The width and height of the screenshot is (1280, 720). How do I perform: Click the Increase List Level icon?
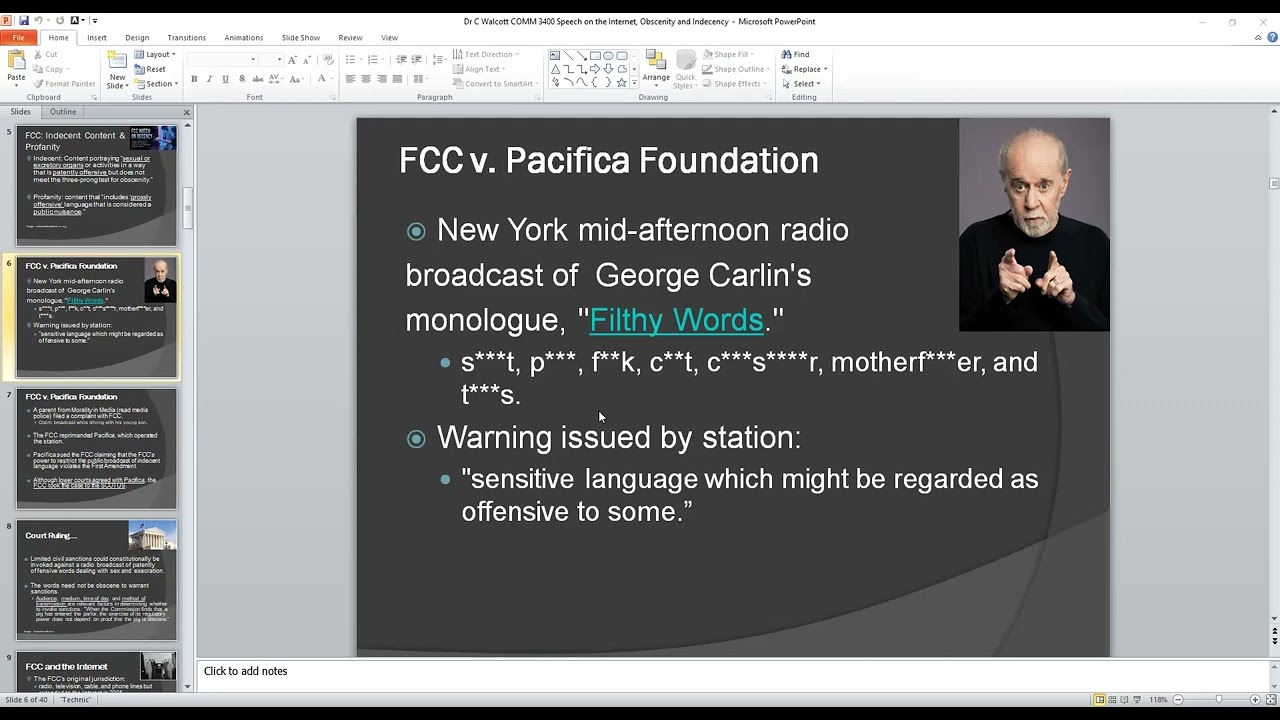pos(416,60)
